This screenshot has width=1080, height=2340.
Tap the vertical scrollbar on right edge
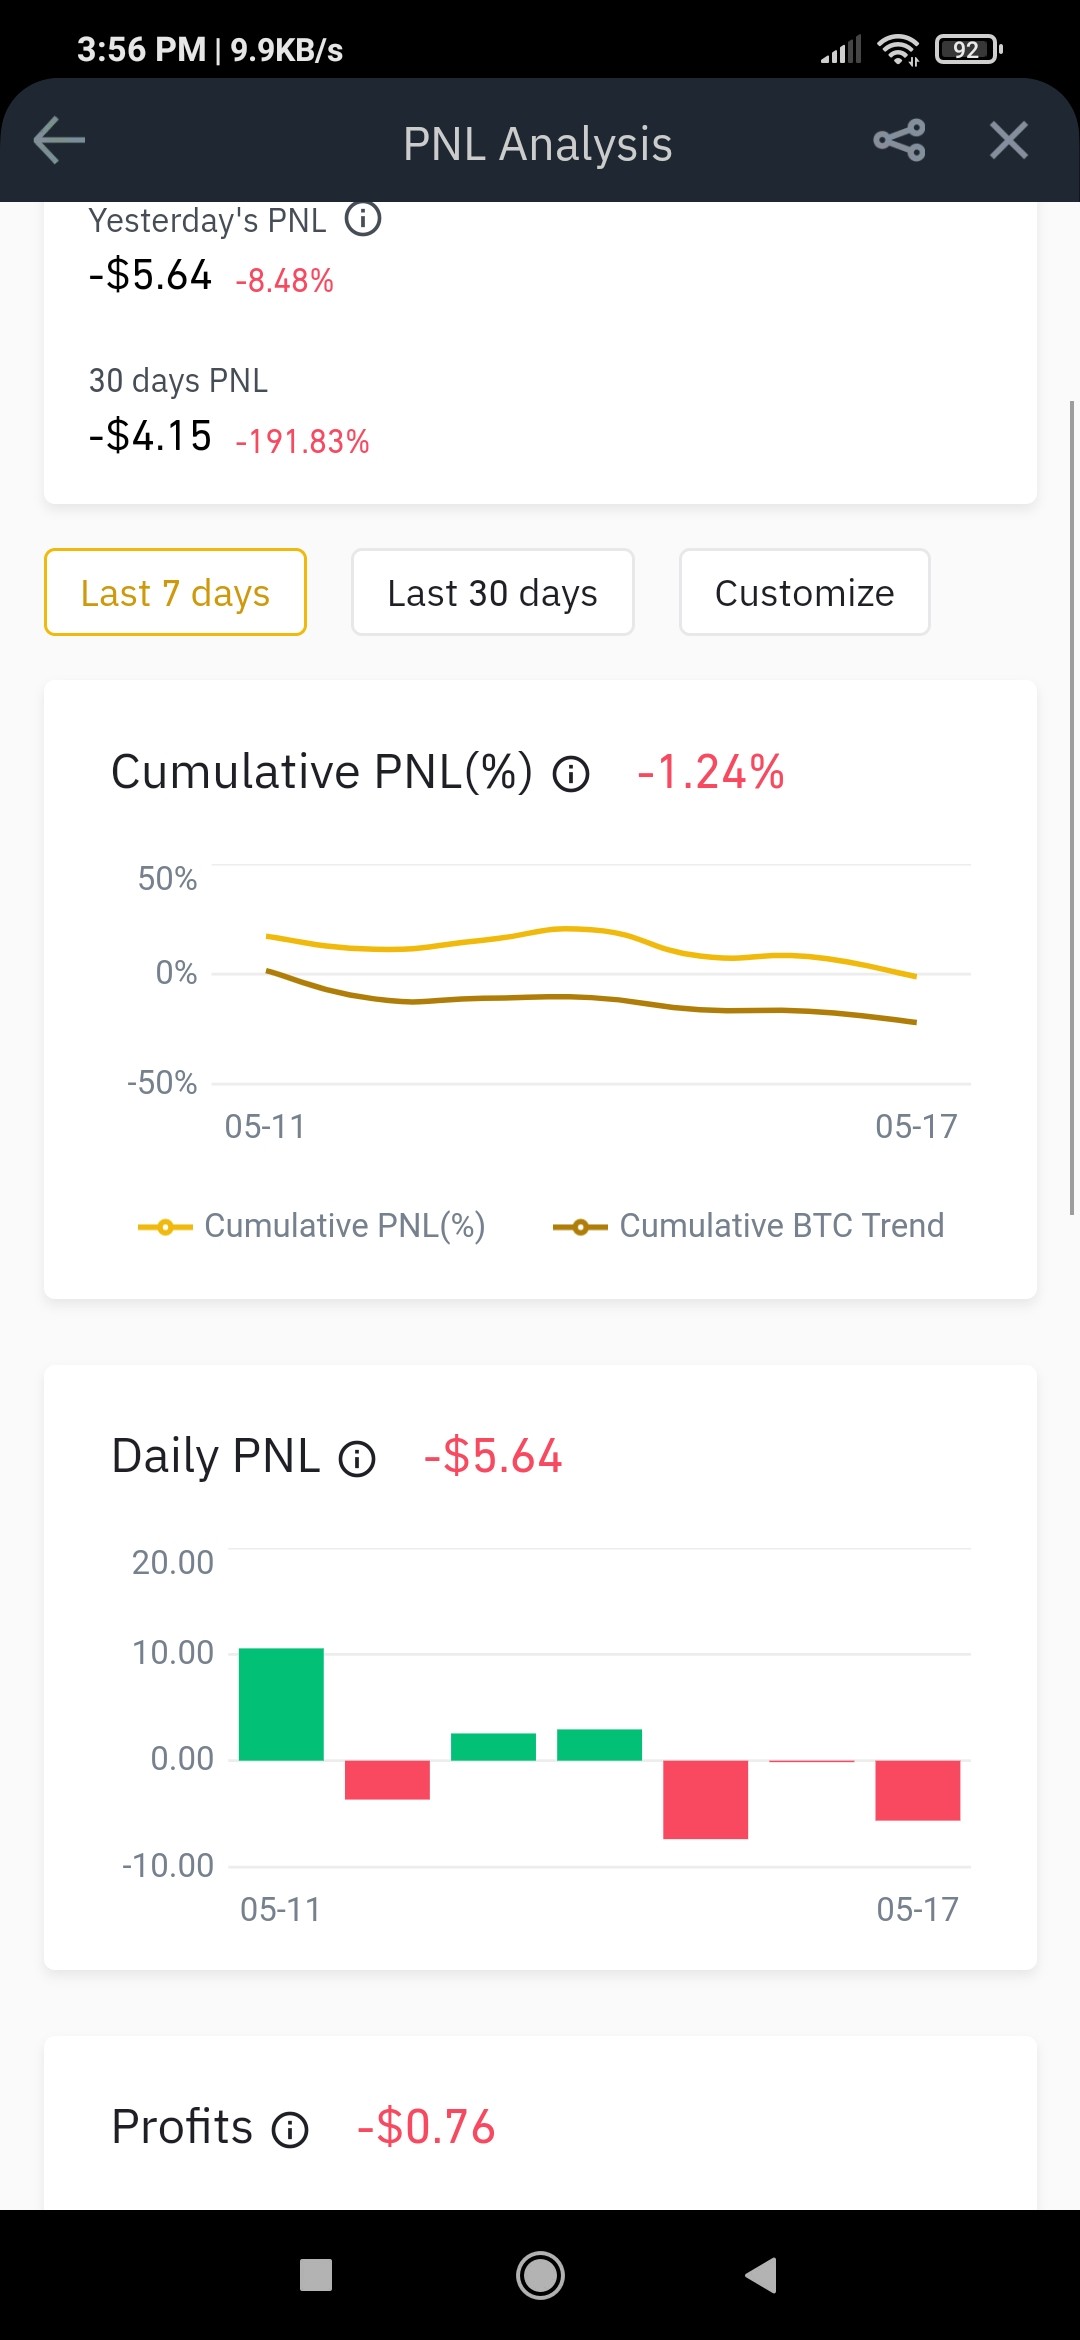coord(1072,808)
